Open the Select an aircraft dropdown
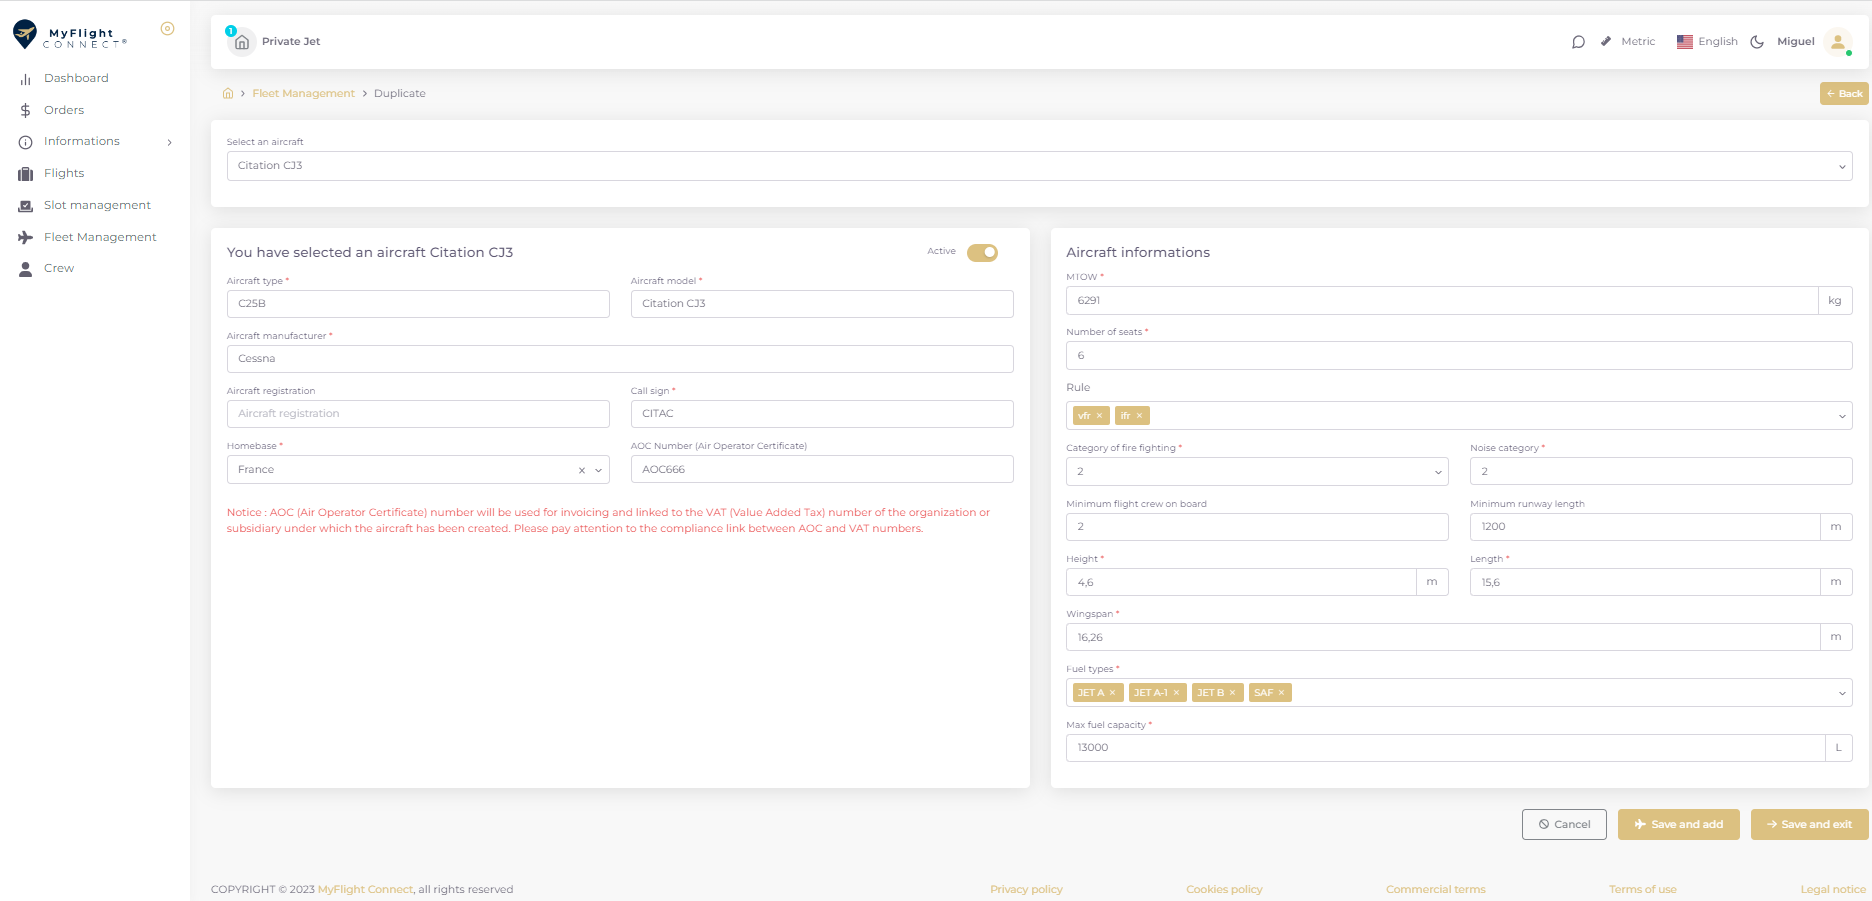 click(1039, 166)
